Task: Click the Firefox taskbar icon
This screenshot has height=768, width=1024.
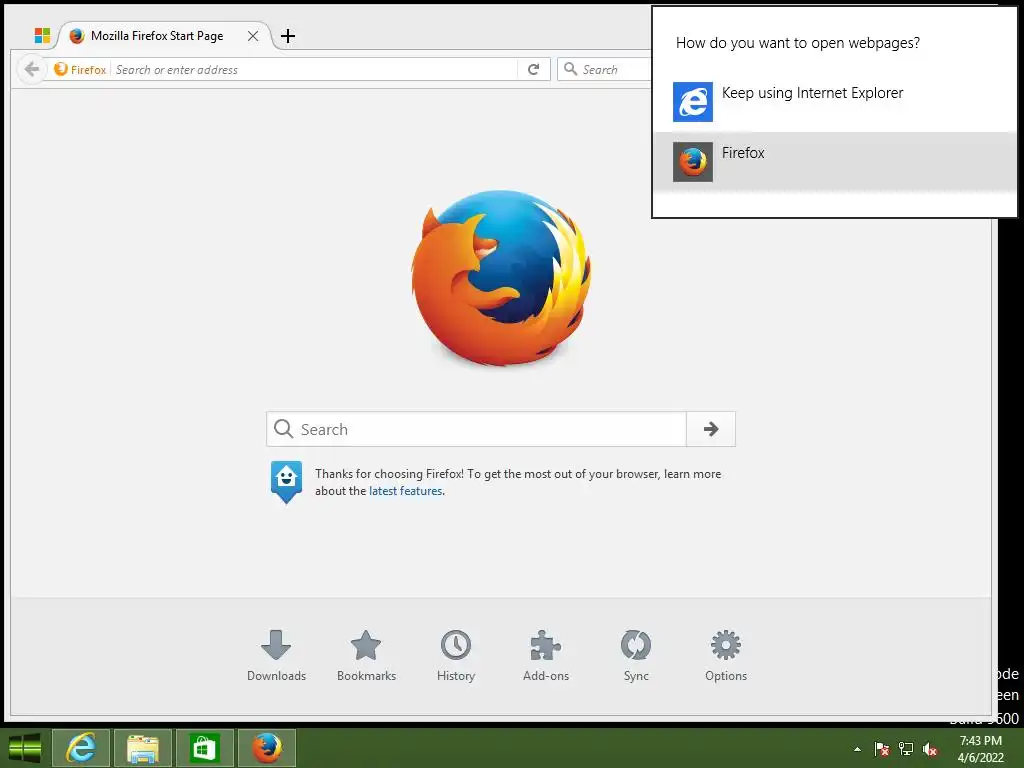Action: pyautogui.click(x=266, y=748)
